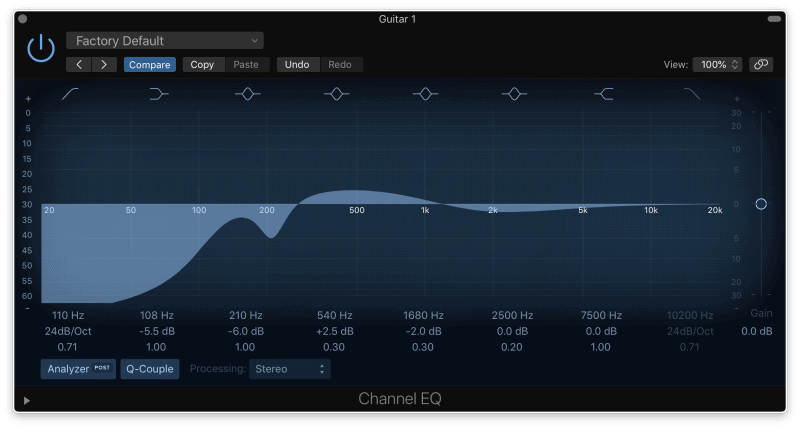Click the plus above the gain scale
This screenshot has width=800, height=429.
736,99
